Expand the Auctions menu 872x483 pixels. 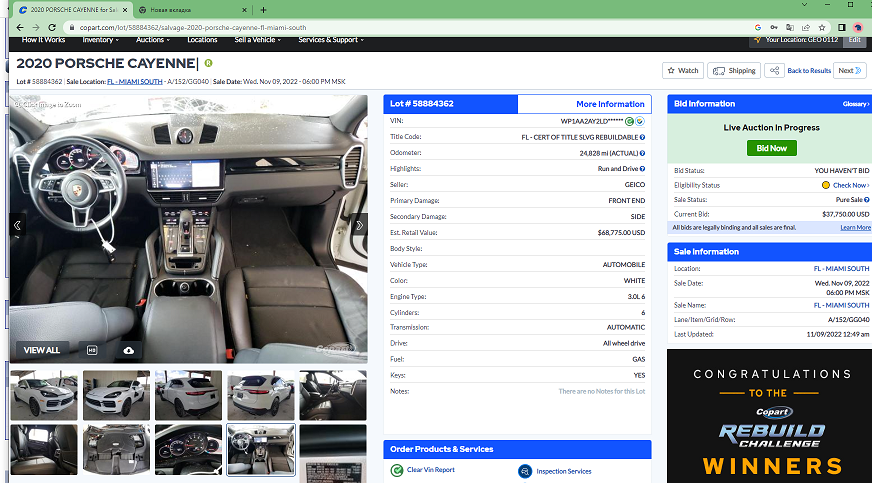153,40
